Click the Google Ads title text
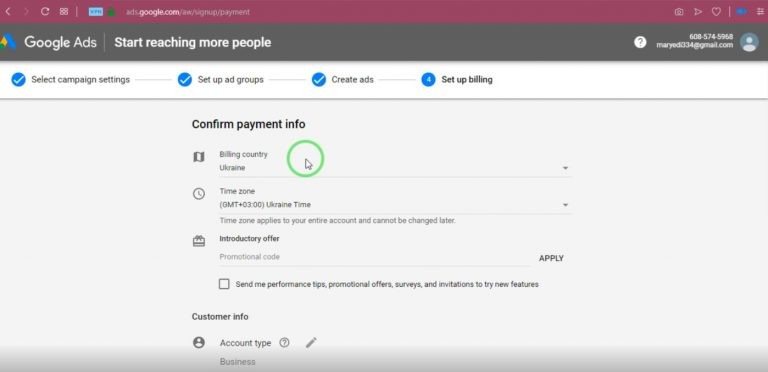Image resolution: width=768 pixels, height=372 pixels. point(60,42)
